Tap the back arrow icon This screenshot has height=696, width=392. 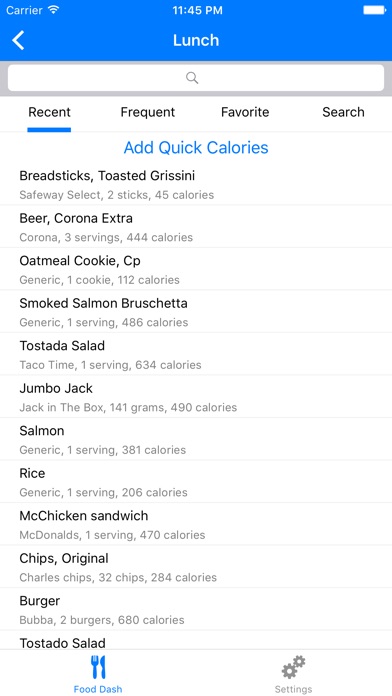pos(18,40)
